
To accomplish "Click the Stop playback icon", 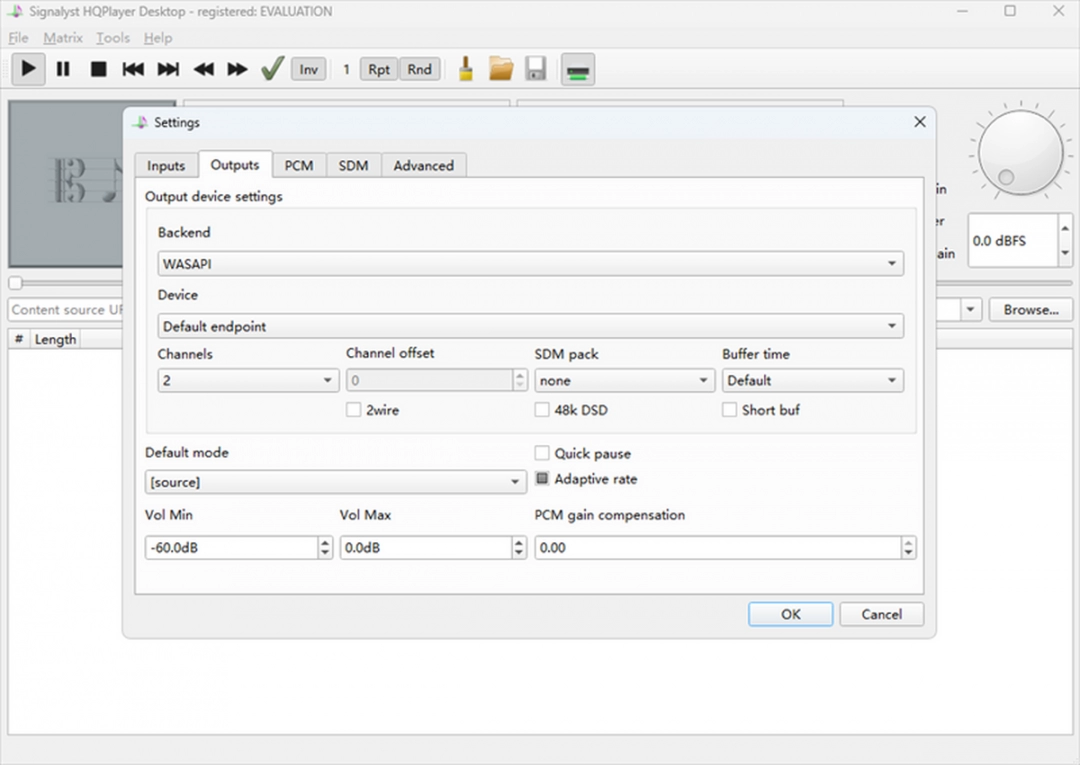I will point(99,69).
